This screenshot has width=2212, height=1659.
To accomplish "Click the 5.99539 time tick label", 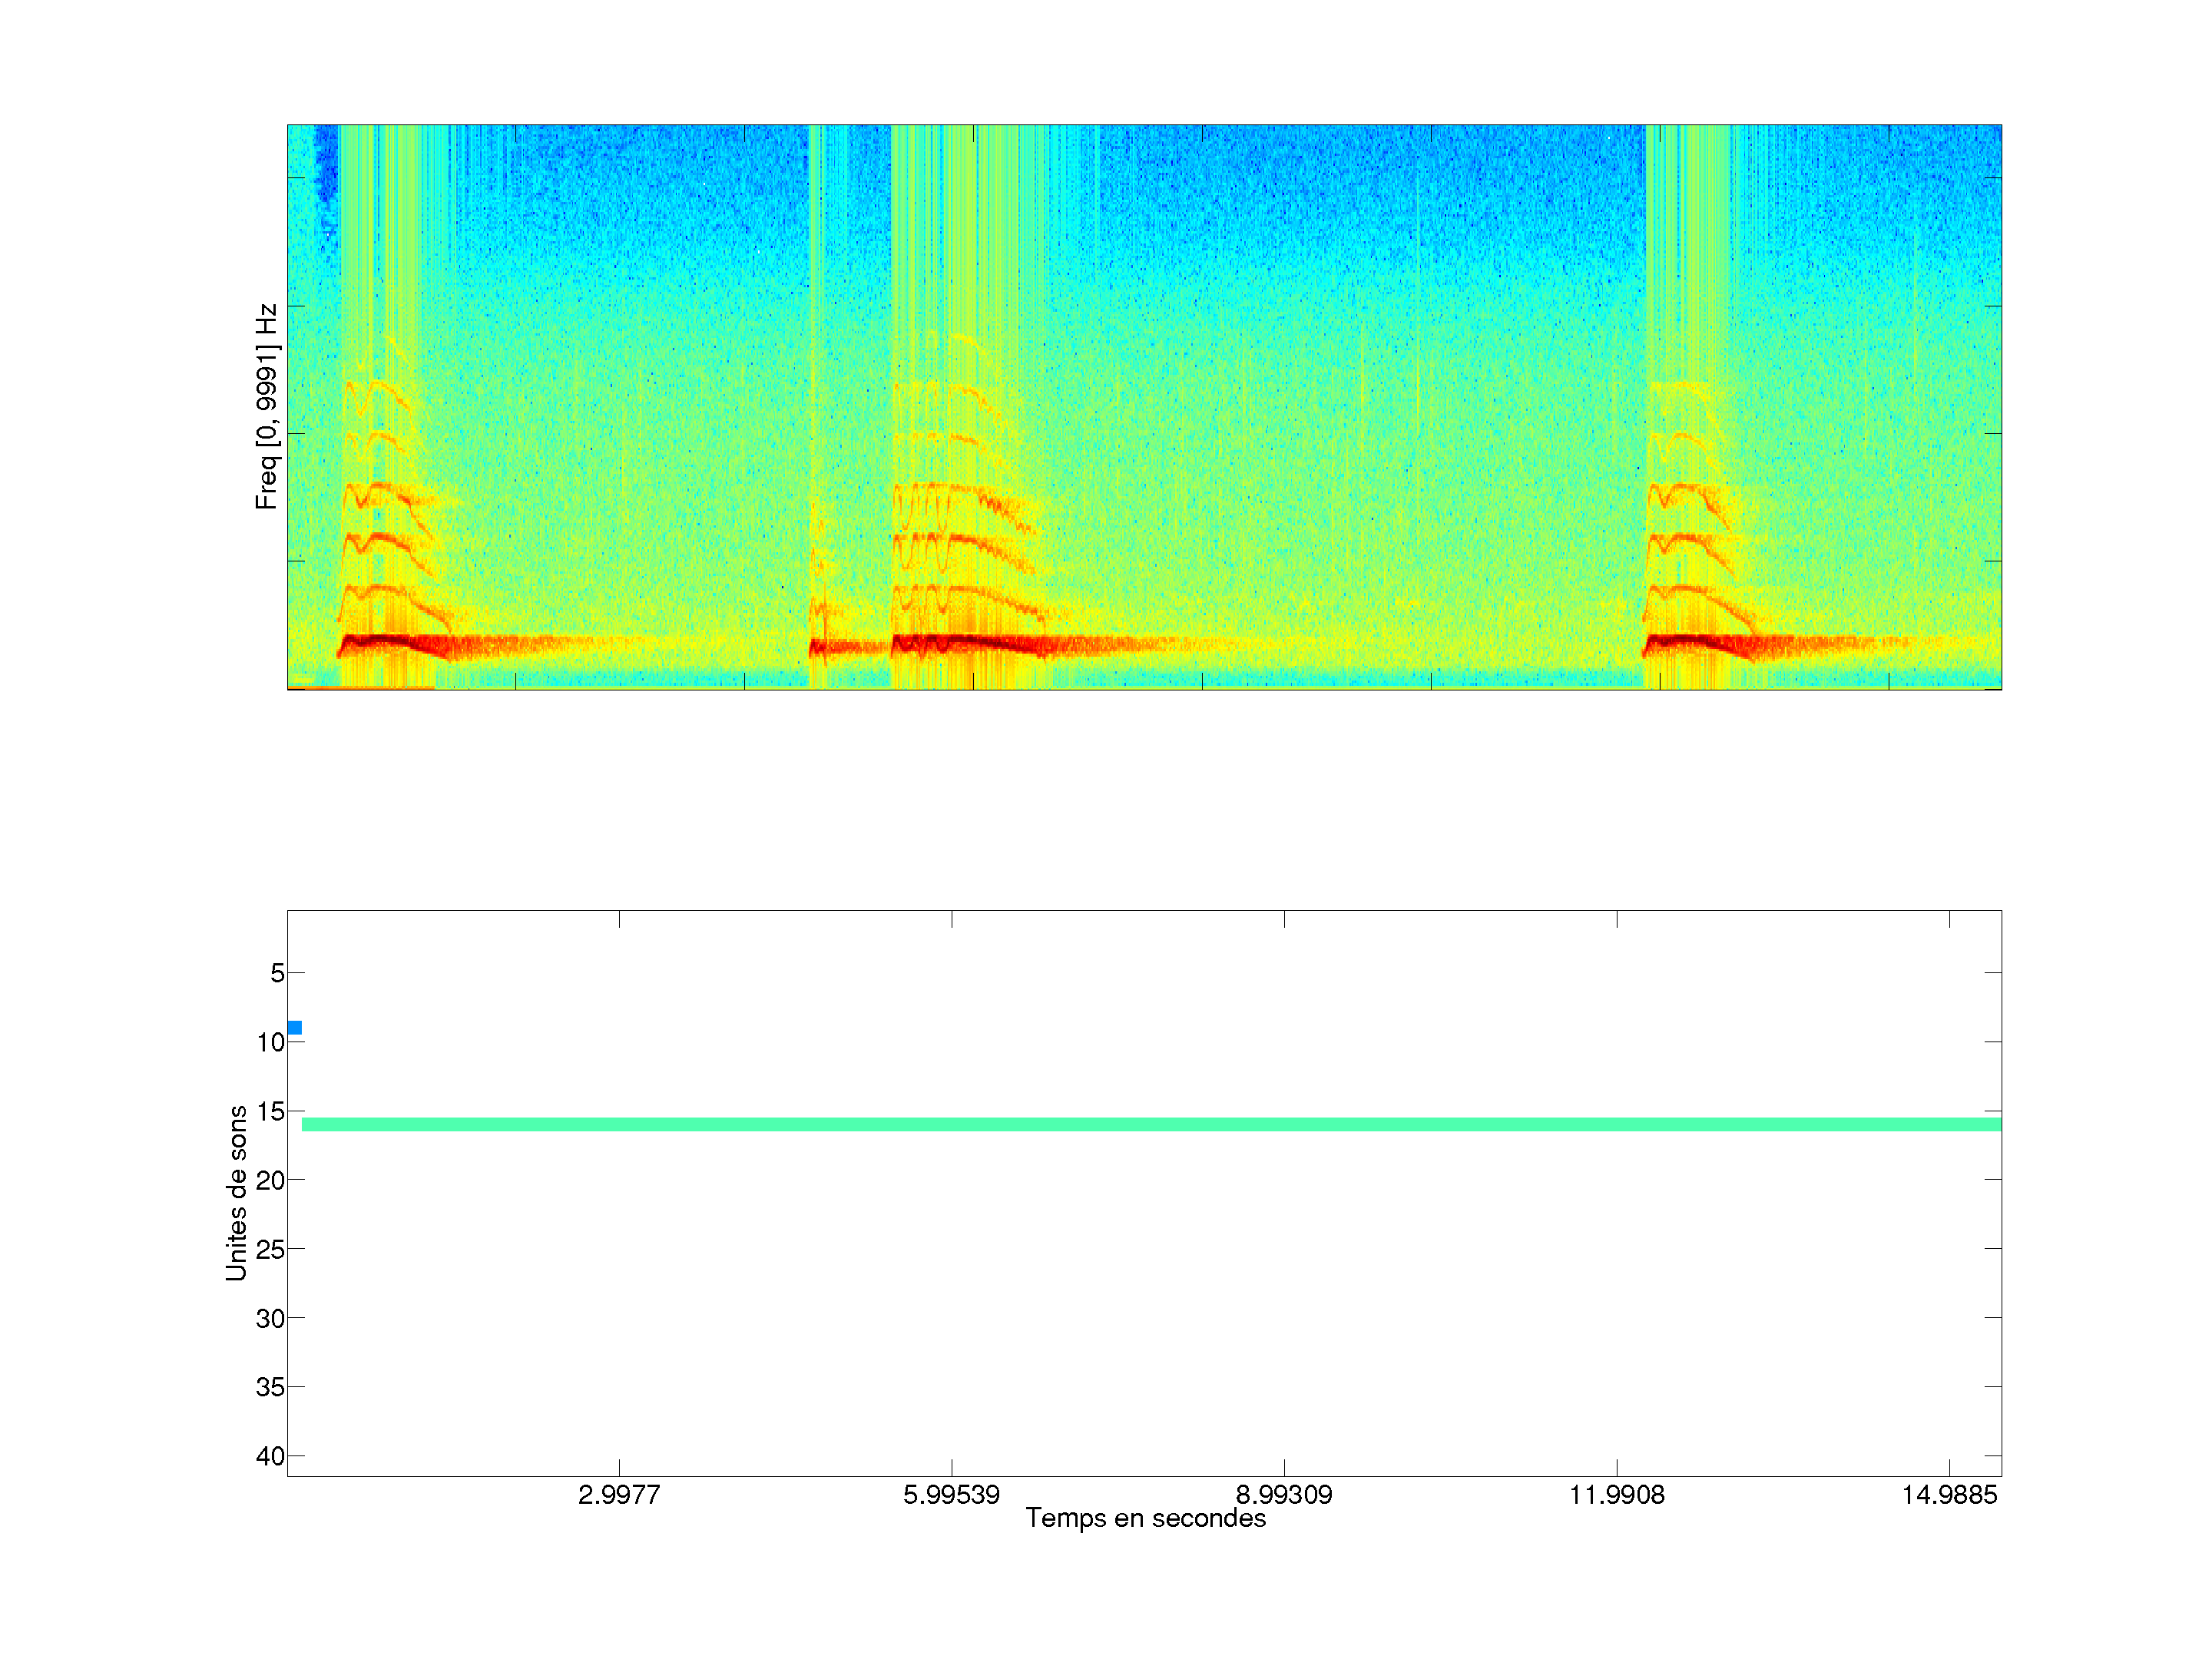I will [951, 1495].
